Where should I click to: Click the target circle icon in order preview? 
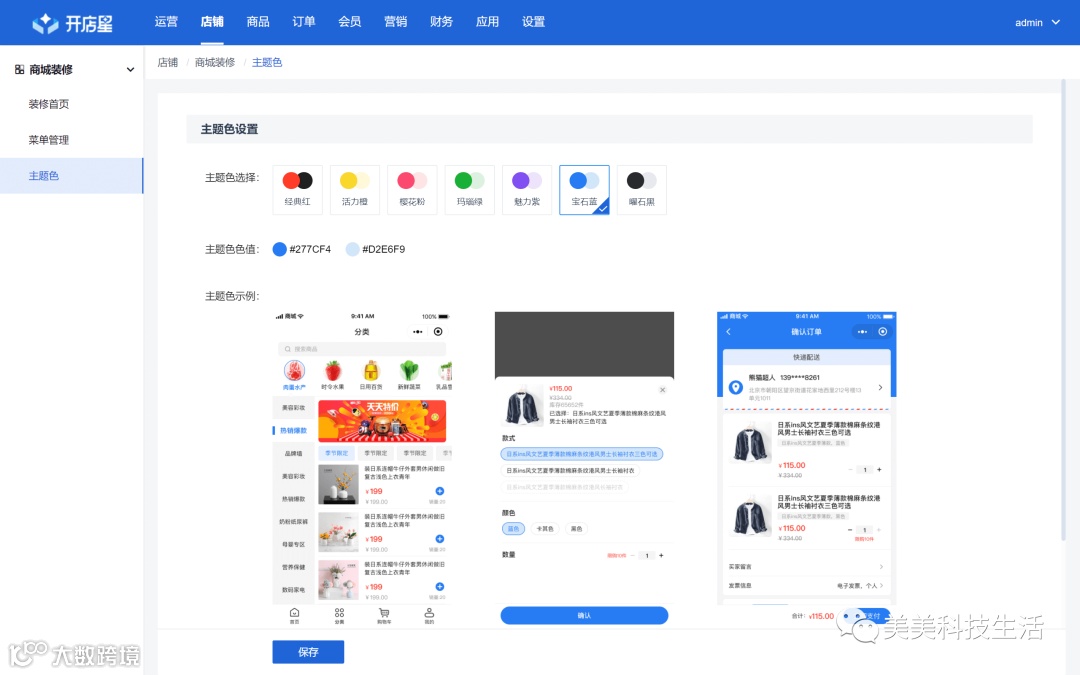882,332
